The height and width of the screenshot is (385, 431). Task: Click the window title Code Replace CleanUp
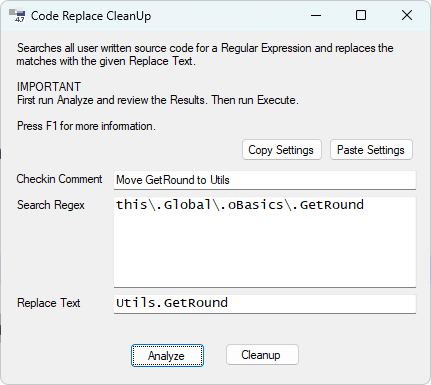[x=91, y=16]
